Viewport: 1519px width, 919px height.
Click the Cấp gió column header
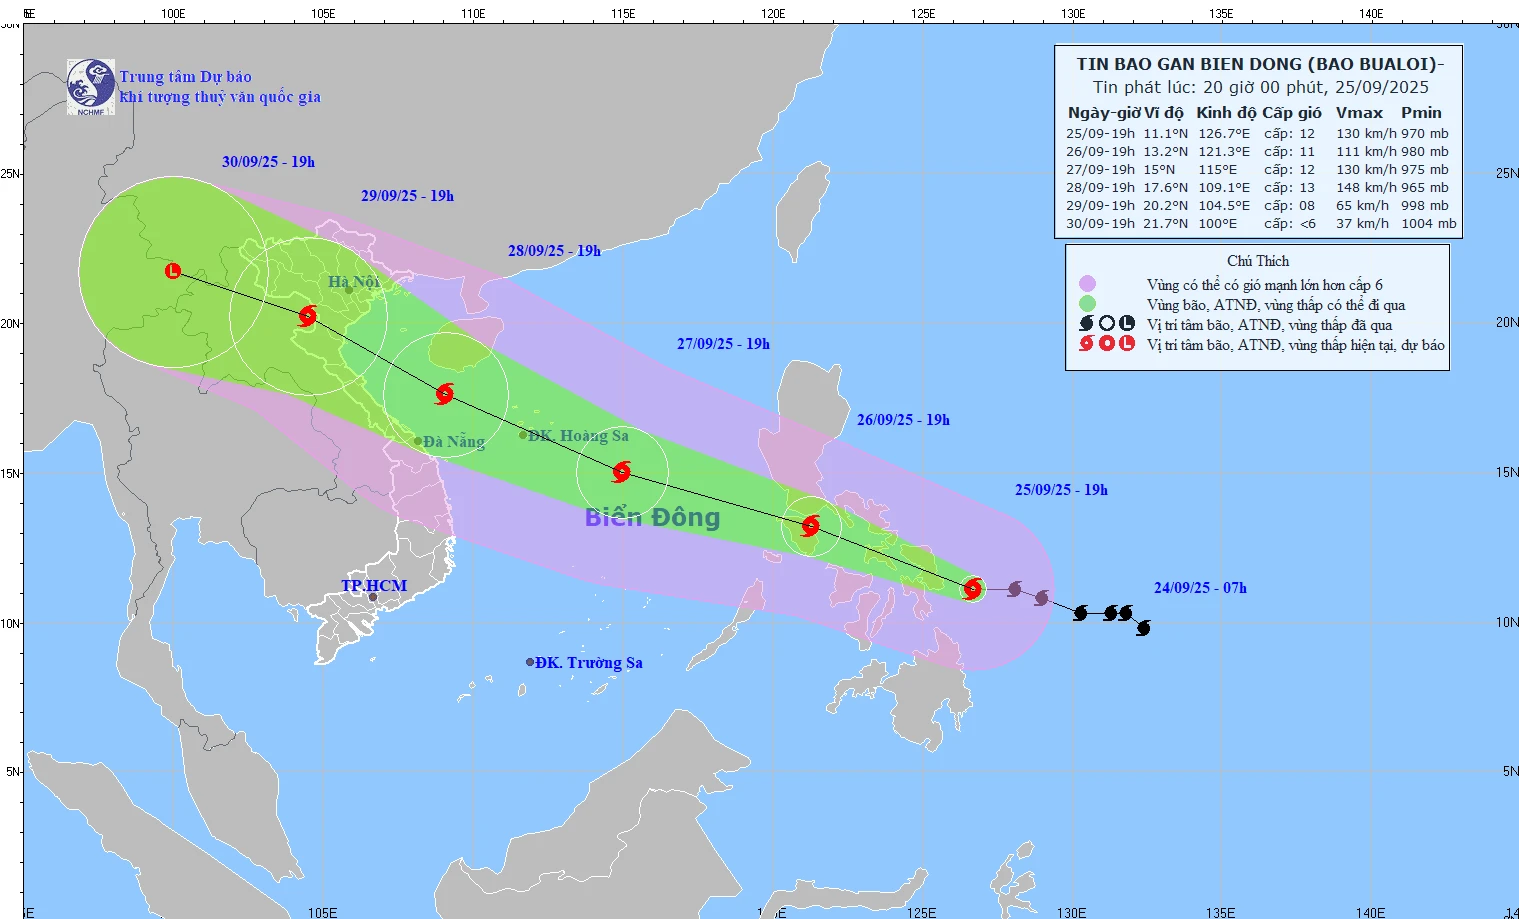tap(1291, 113)
